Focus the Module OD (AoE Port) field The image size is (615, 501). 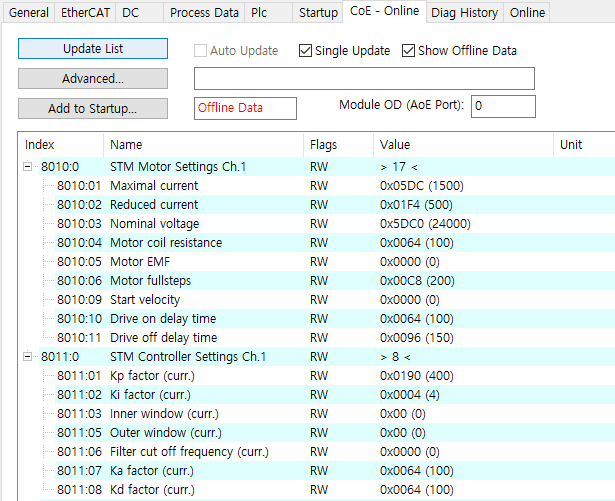coord(503,106)
